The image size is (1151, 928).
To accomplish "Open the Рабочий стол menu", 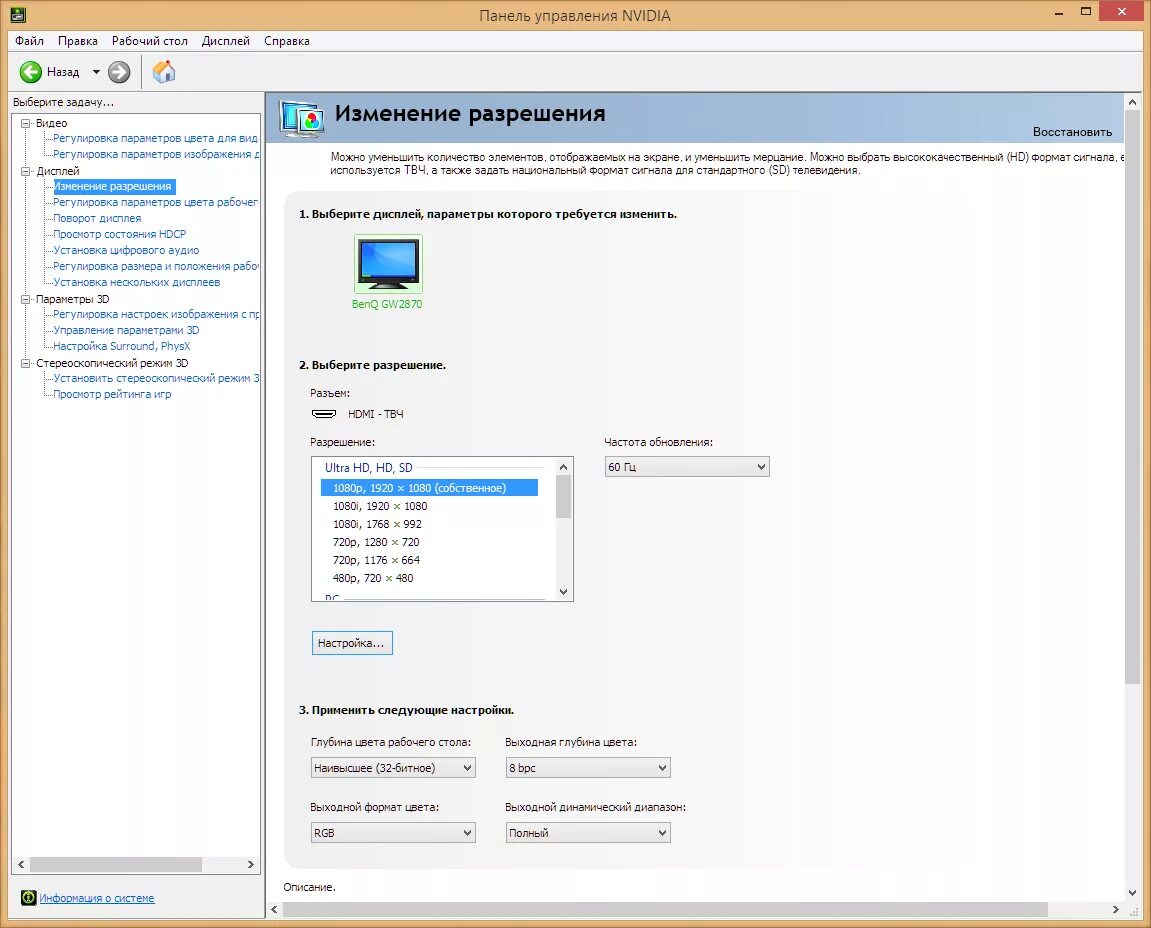I will pyautogui.click(x=150, y=41).
